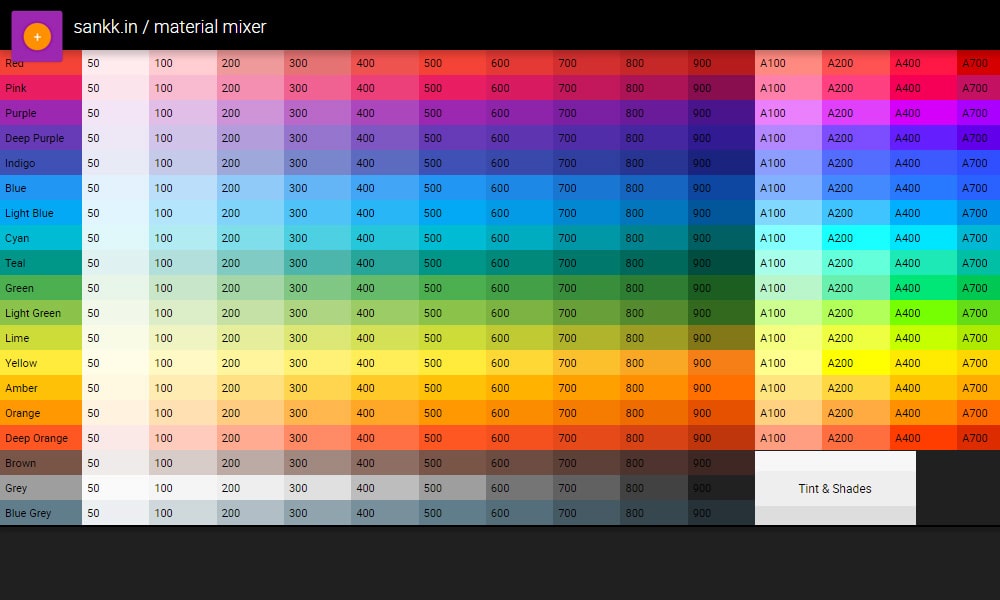Select the Light Blue A100 swatch

[788, 213]
